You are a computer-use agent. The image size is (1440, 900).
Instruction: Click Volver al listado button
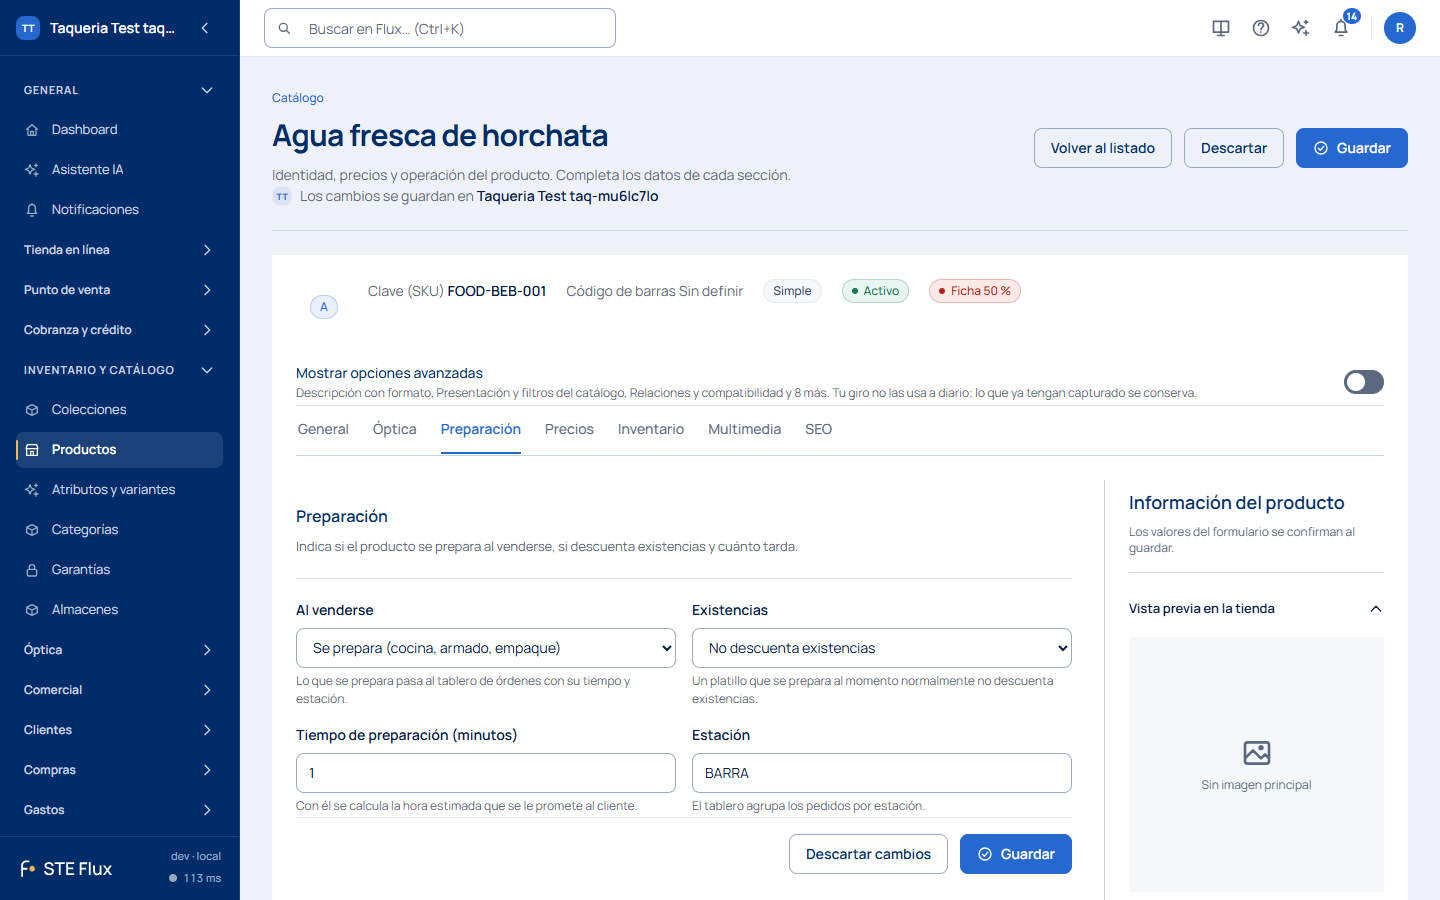coord(1103,148)
